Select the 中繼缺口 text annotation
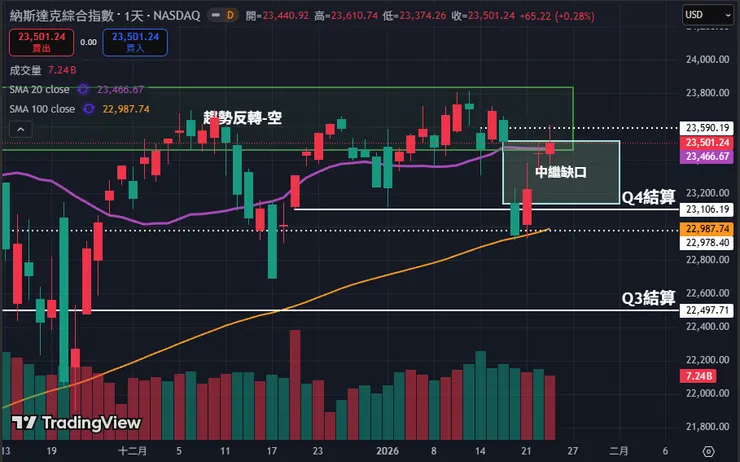 561,172
